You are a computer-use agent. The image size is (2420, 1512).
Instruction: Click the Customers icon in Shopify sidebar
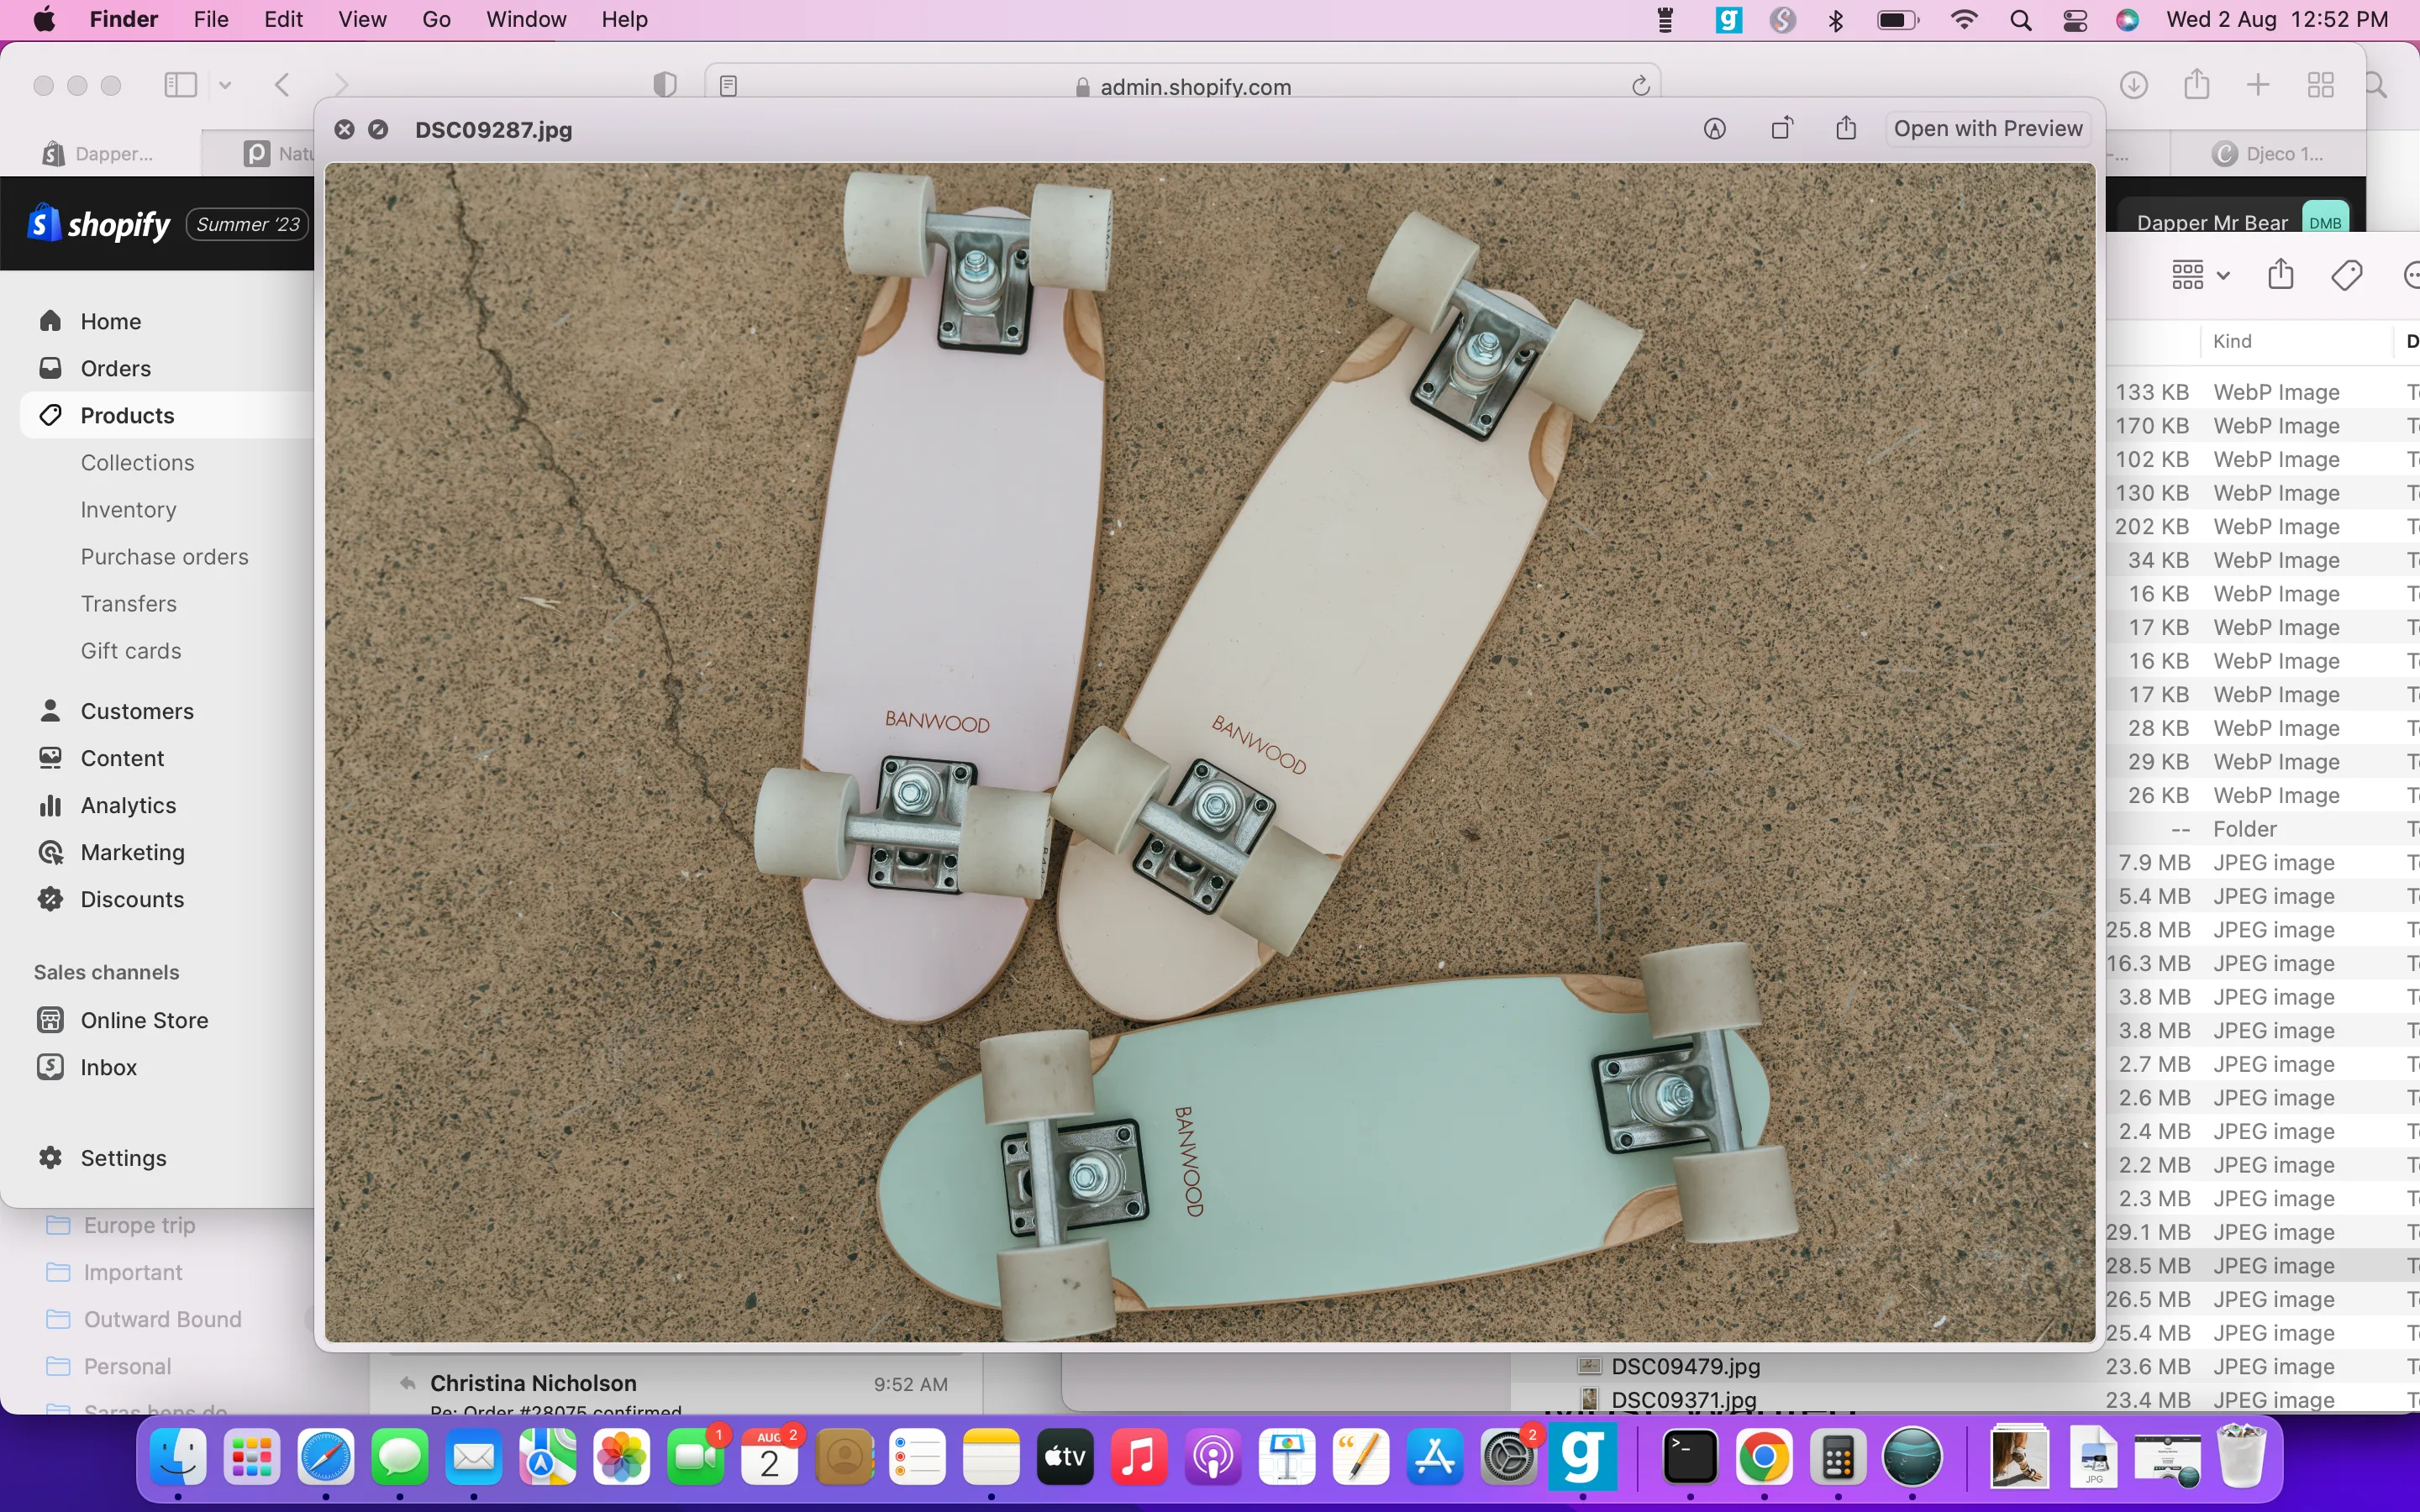pos(50,710)
